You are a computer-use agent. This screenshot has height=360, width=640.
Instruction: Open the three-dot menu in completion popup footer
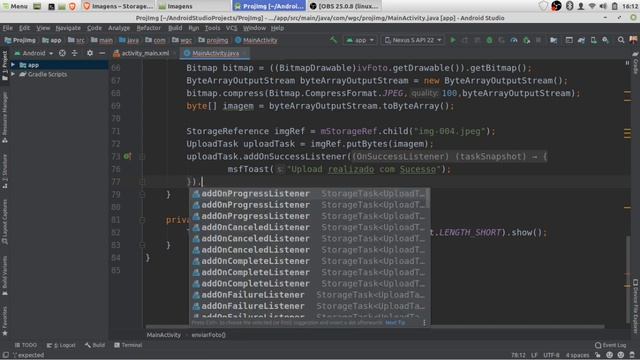(x=424, y=322)
